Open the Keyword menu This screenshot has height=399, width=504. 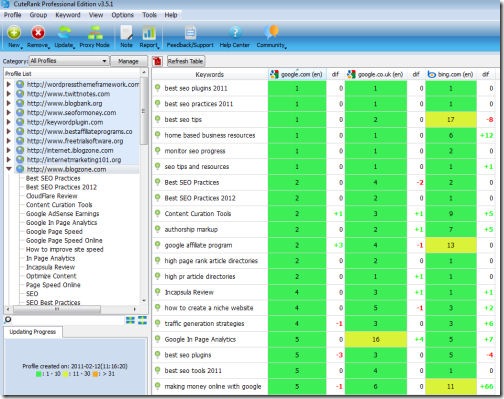point(68,15)
